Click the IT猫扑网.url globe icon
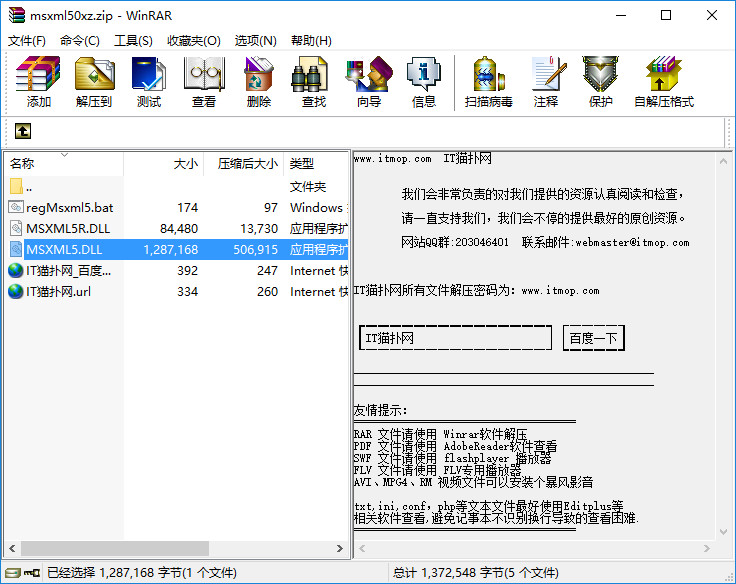The width and height of the screenshot is (736, 584). click(x=15, y=291)
